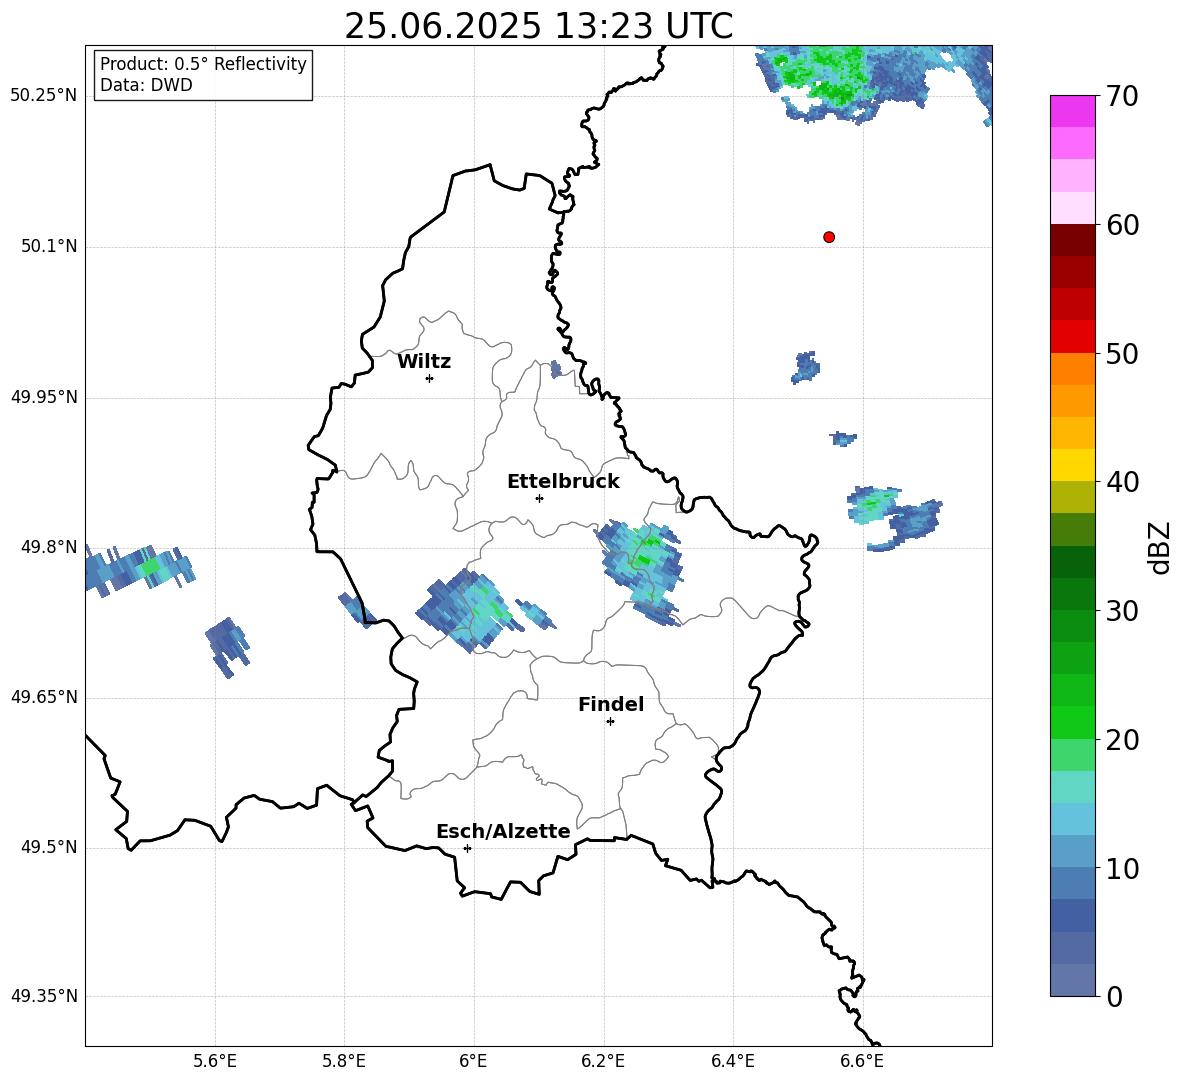The image size is (1184, 1081).
Task: Click the 30 tick label on colorbar
Action: (1122, 611)
